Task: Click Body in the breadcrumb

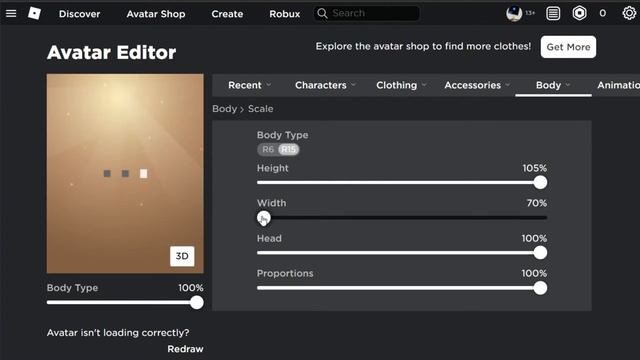Action: [224, 109]
